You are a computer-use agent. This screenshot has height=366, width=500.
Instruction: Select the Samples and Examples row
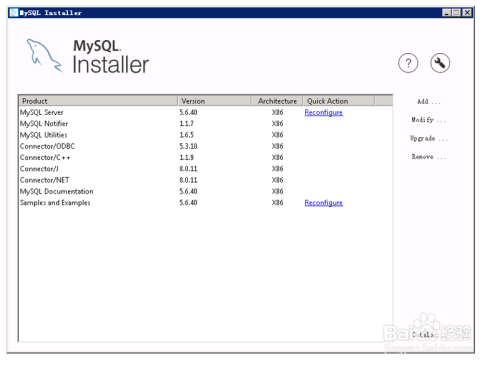coord(205,203)
